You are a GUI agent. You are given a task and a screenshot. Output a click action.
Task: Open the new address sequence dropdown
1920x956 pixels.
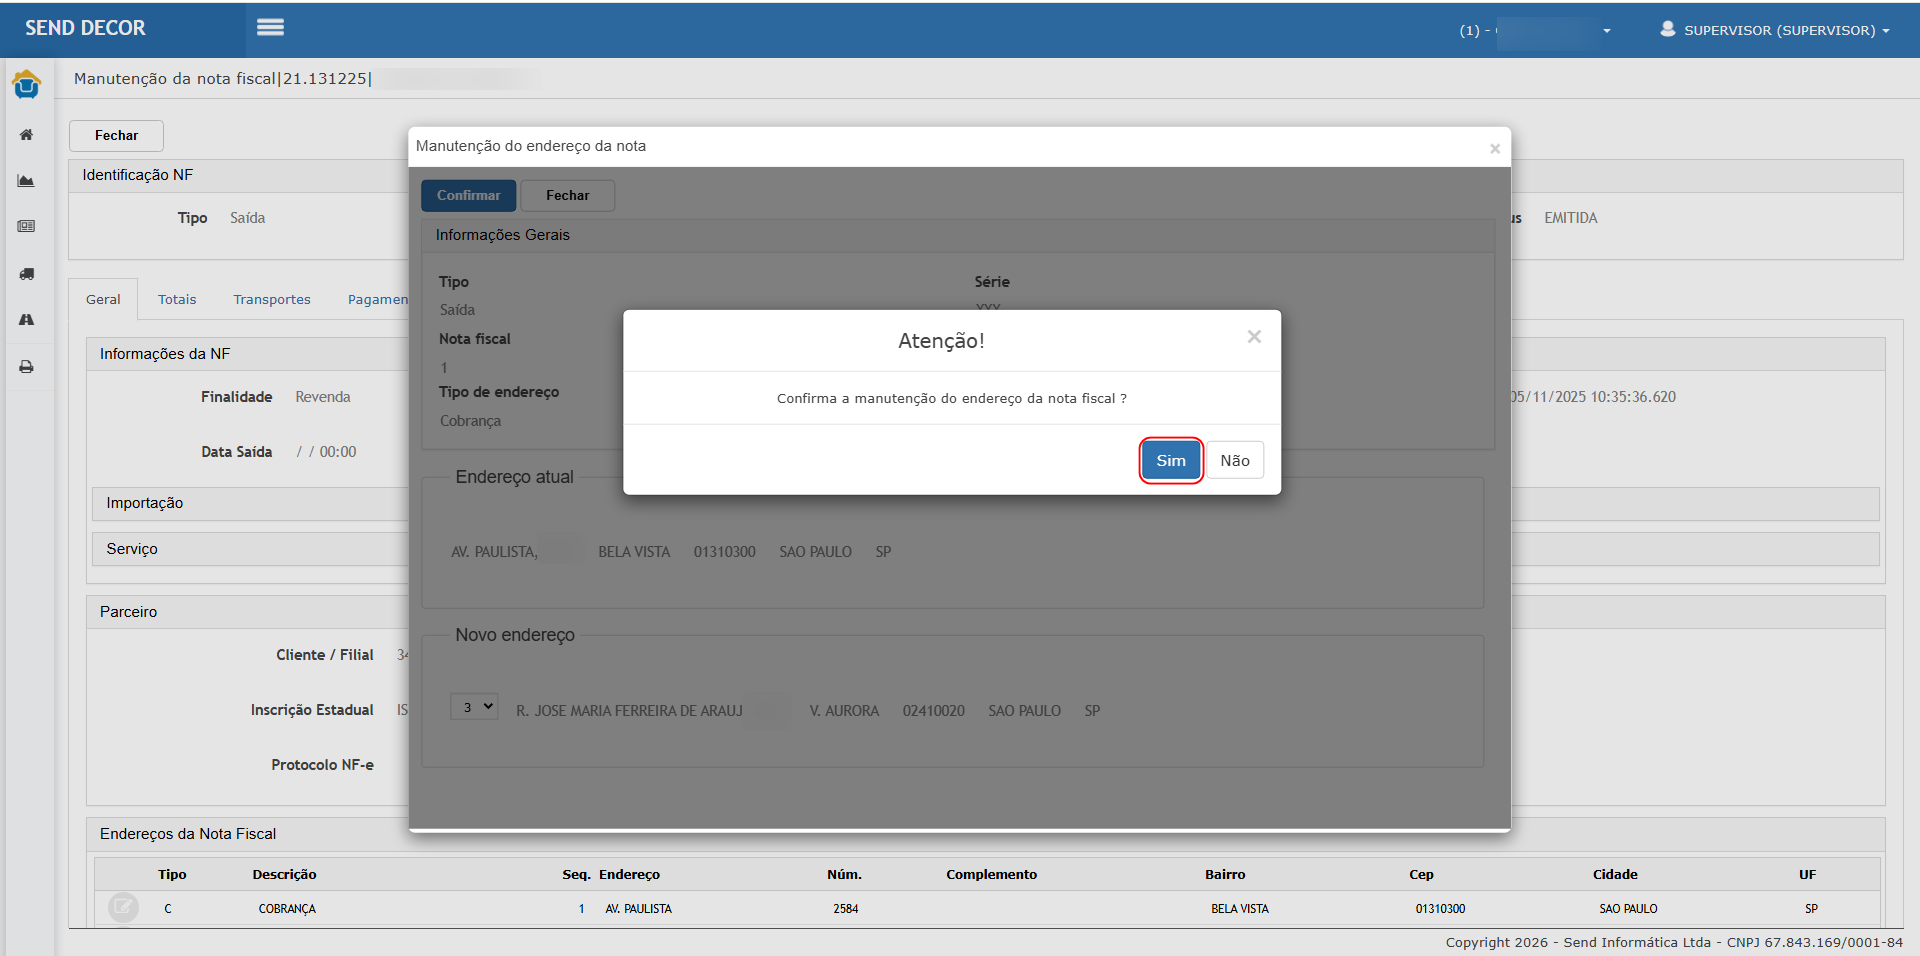[474, 707]
